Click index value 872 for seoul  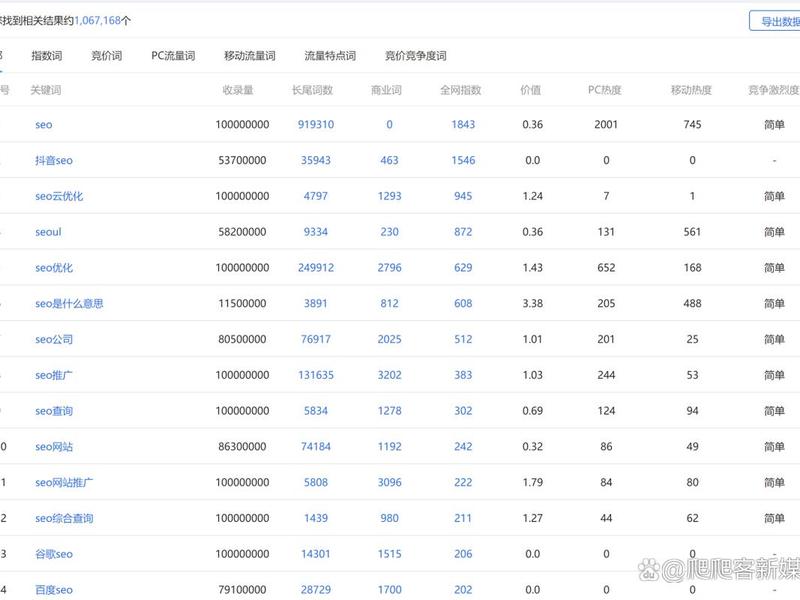463,232
